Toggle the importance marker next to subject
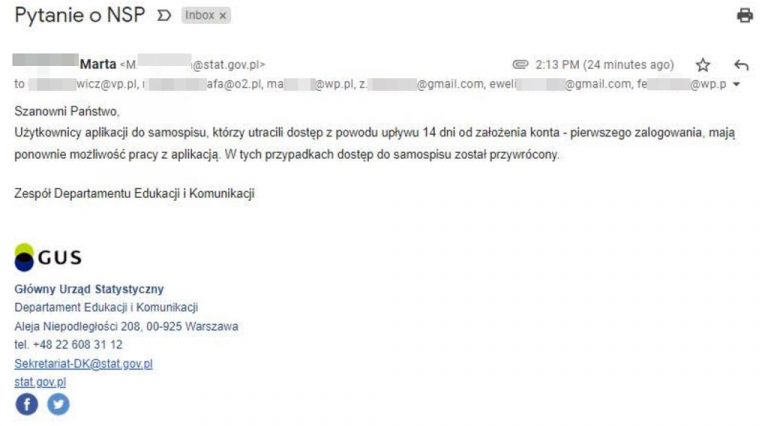This screenshot has height=426, width=768. [164, 16]
